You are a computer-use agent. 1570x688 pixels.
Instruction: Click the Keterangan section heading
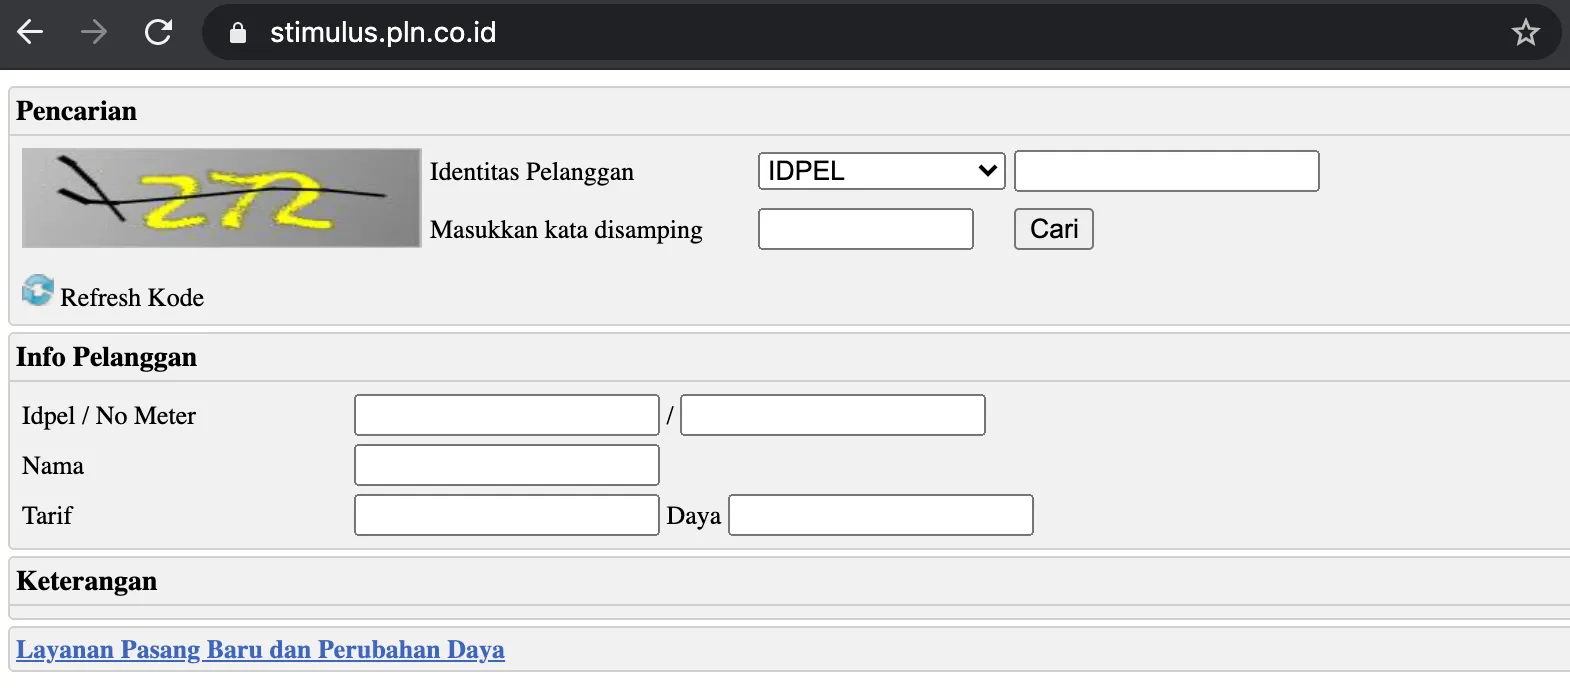(87, 581)
